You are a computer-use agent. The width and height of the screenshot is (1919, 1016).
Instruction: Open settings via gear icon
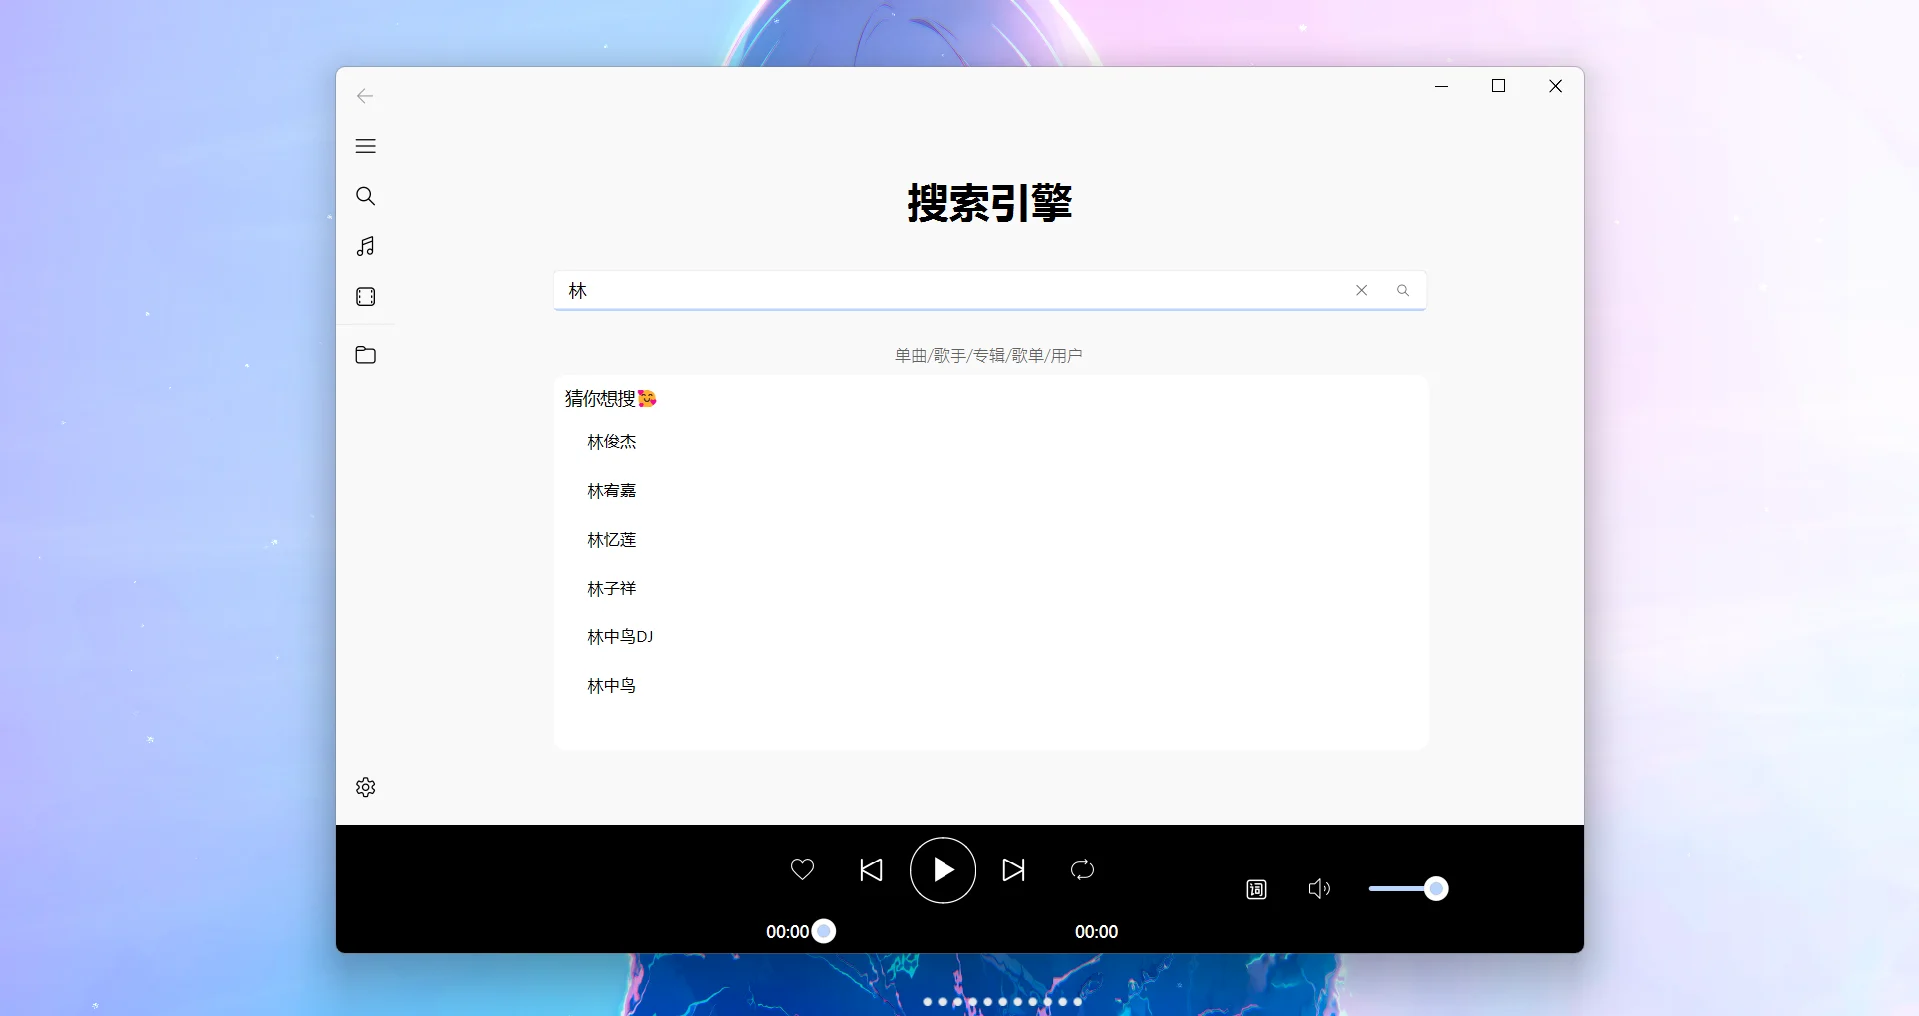coord(365,787)
